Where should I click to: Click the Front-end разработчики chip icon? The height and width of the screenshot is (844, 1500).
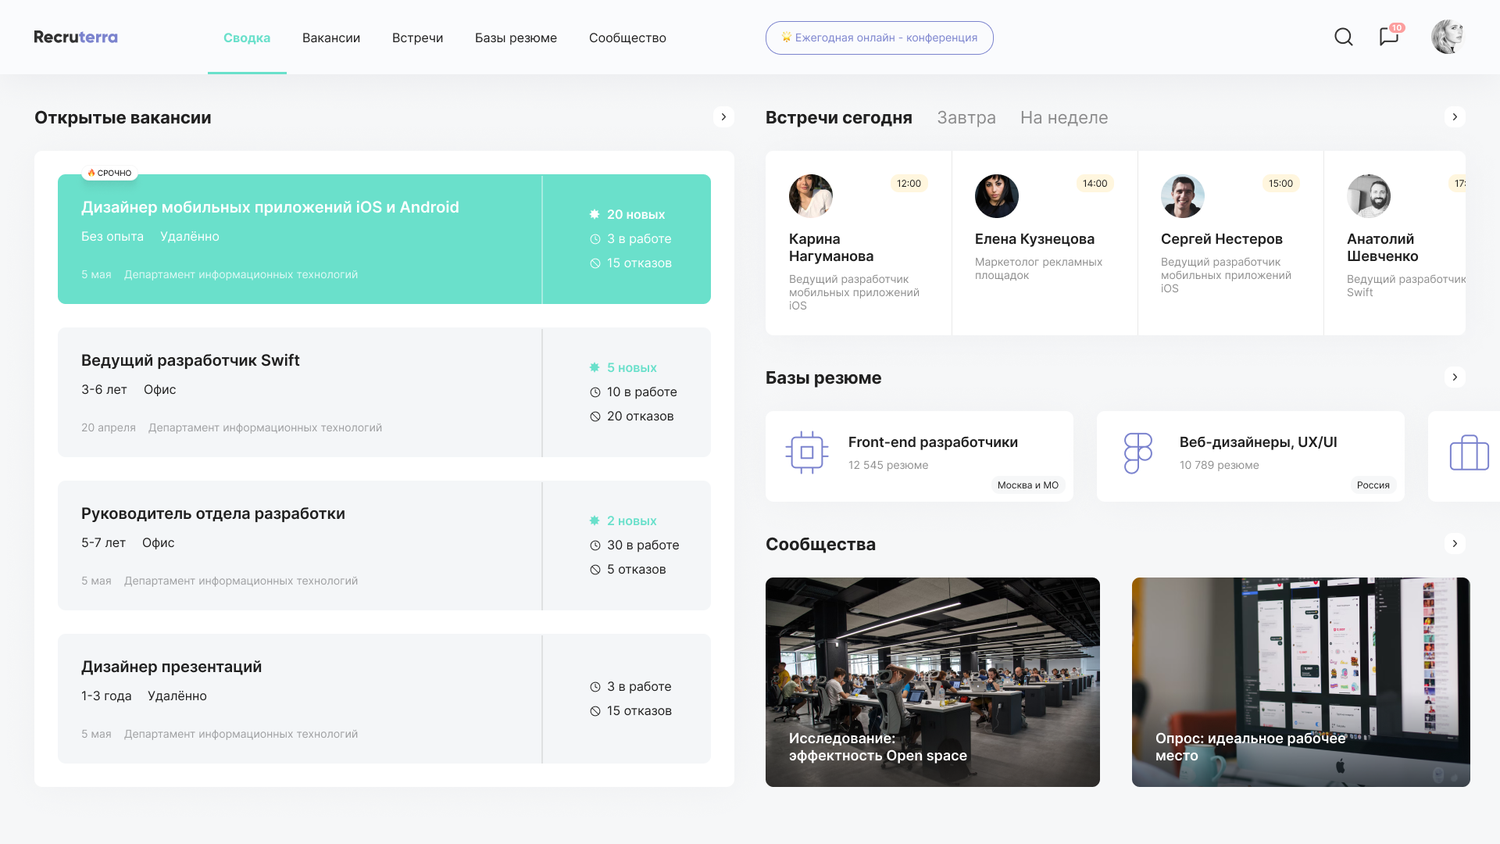tap(806, 453)
